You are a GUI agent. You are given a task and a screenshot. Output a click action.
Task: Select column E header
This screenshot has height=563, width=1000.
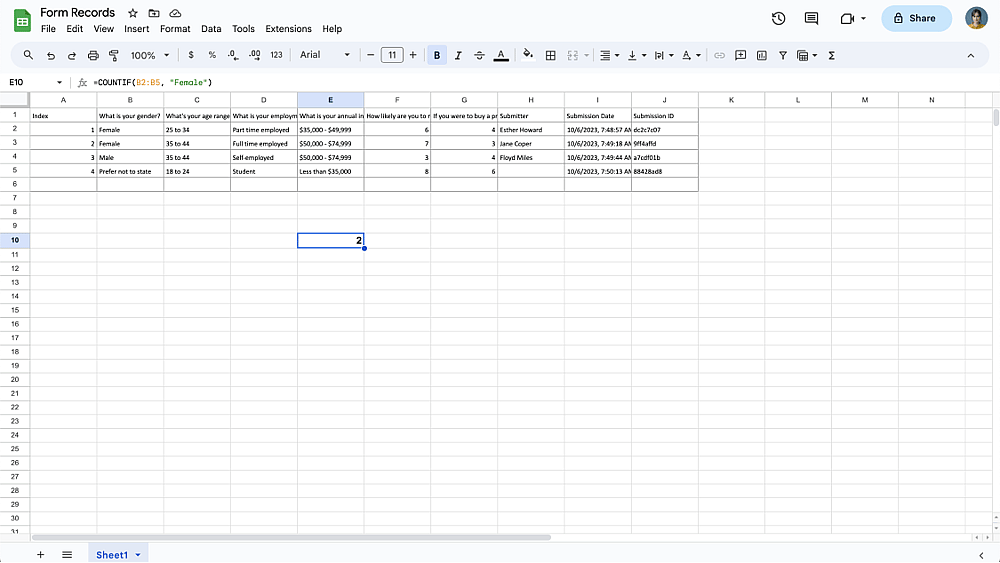tap(330, 100)
